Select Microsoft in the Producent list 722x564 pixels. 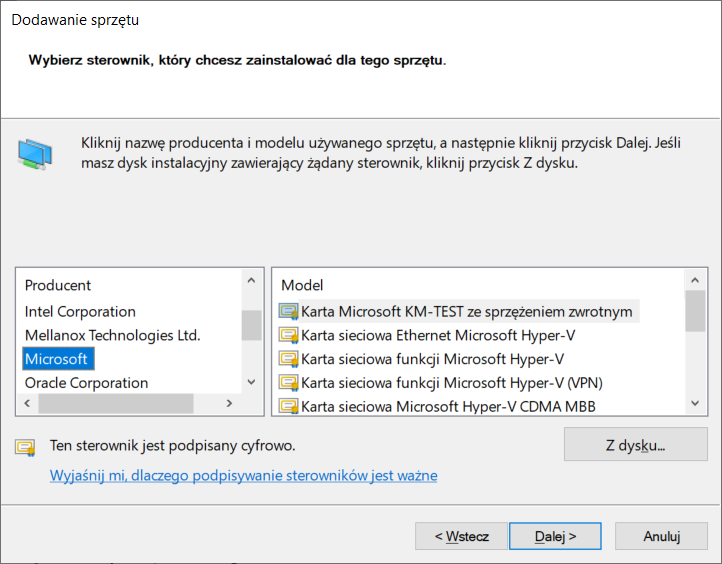point(56,359)
